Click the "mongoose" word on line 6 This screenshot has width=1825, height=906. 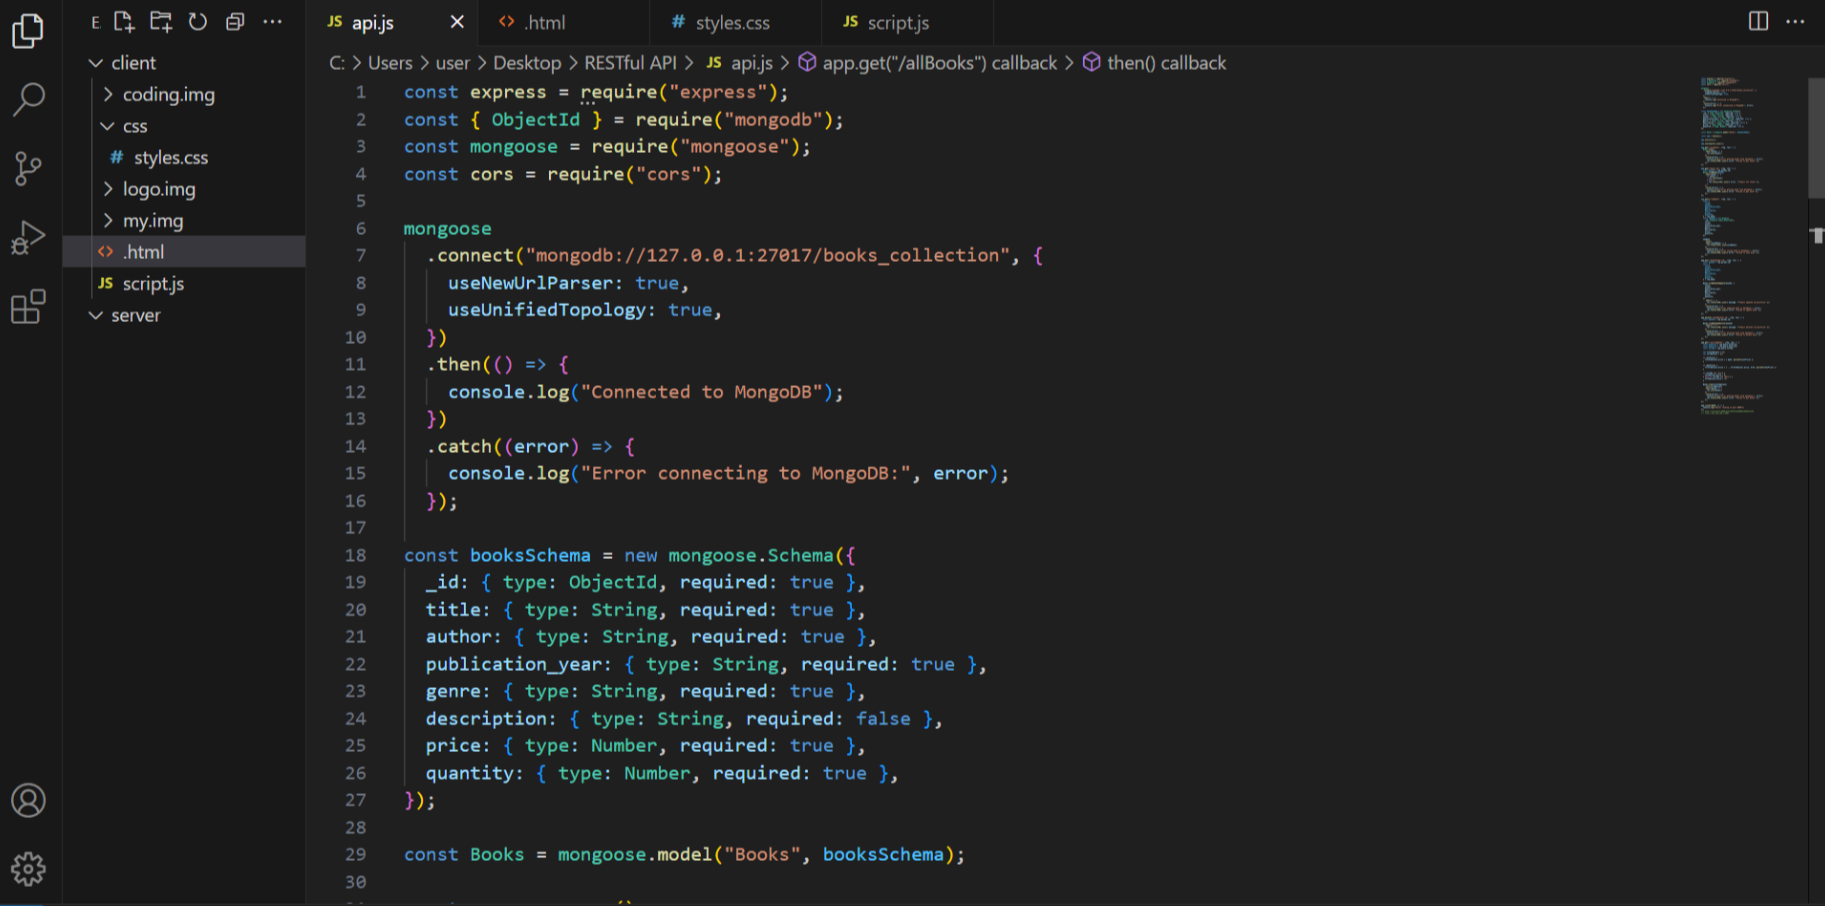[x=447, y=229]
